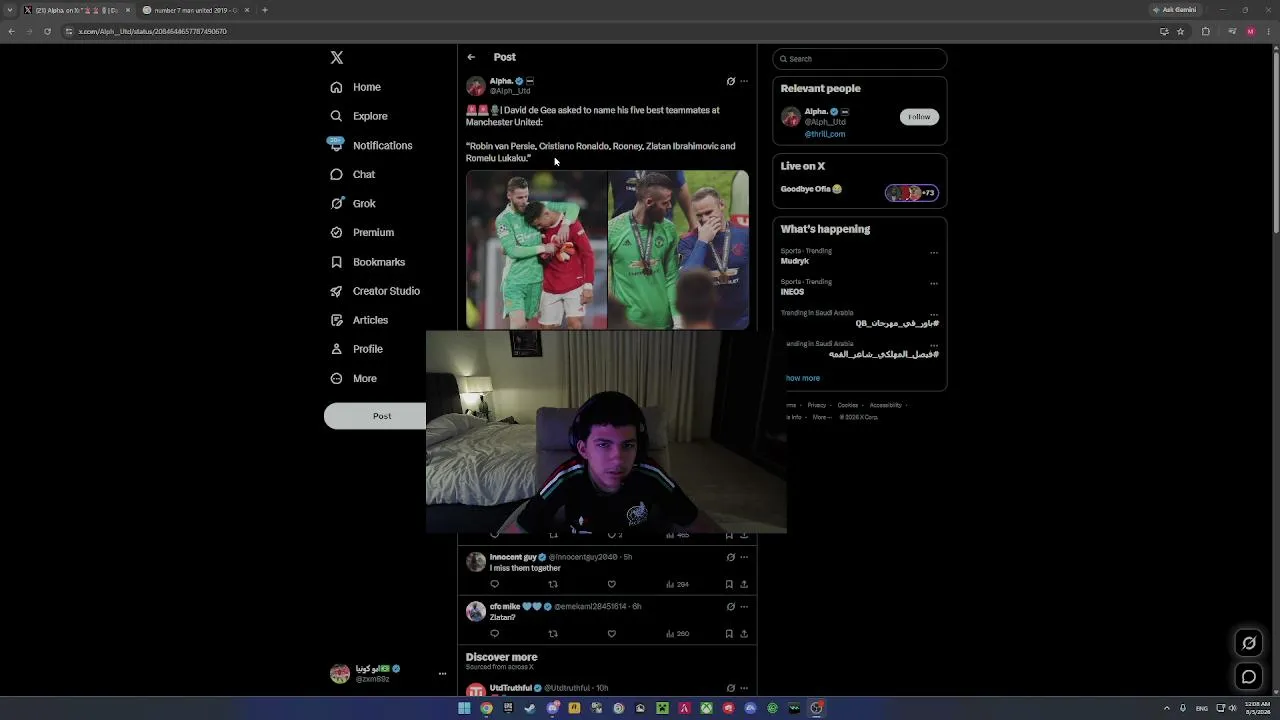This screenshot has width=1280, height=720.
Task: Open Notifications in the sidebar
Action: click(371, 145)
